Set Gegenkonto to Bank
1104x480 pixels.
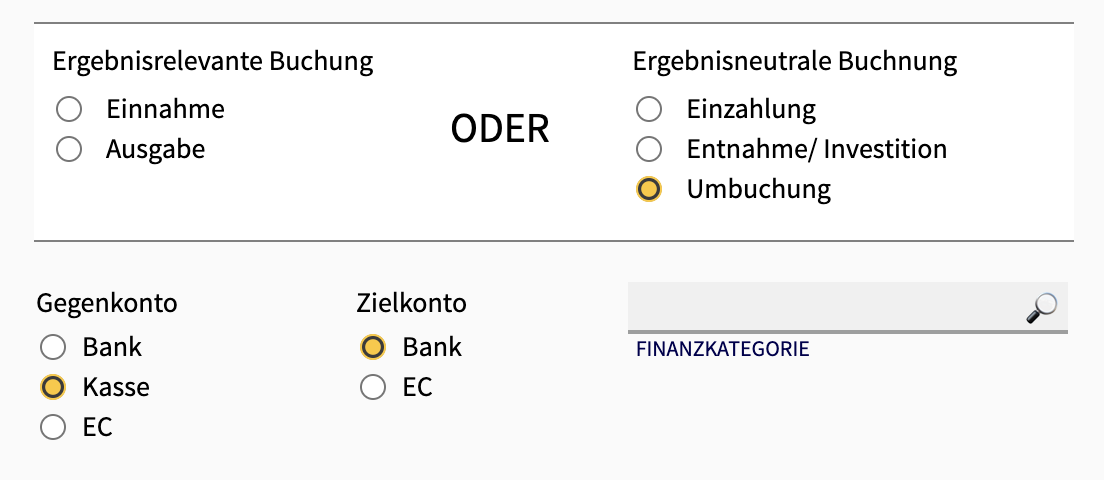coord(53,347)
